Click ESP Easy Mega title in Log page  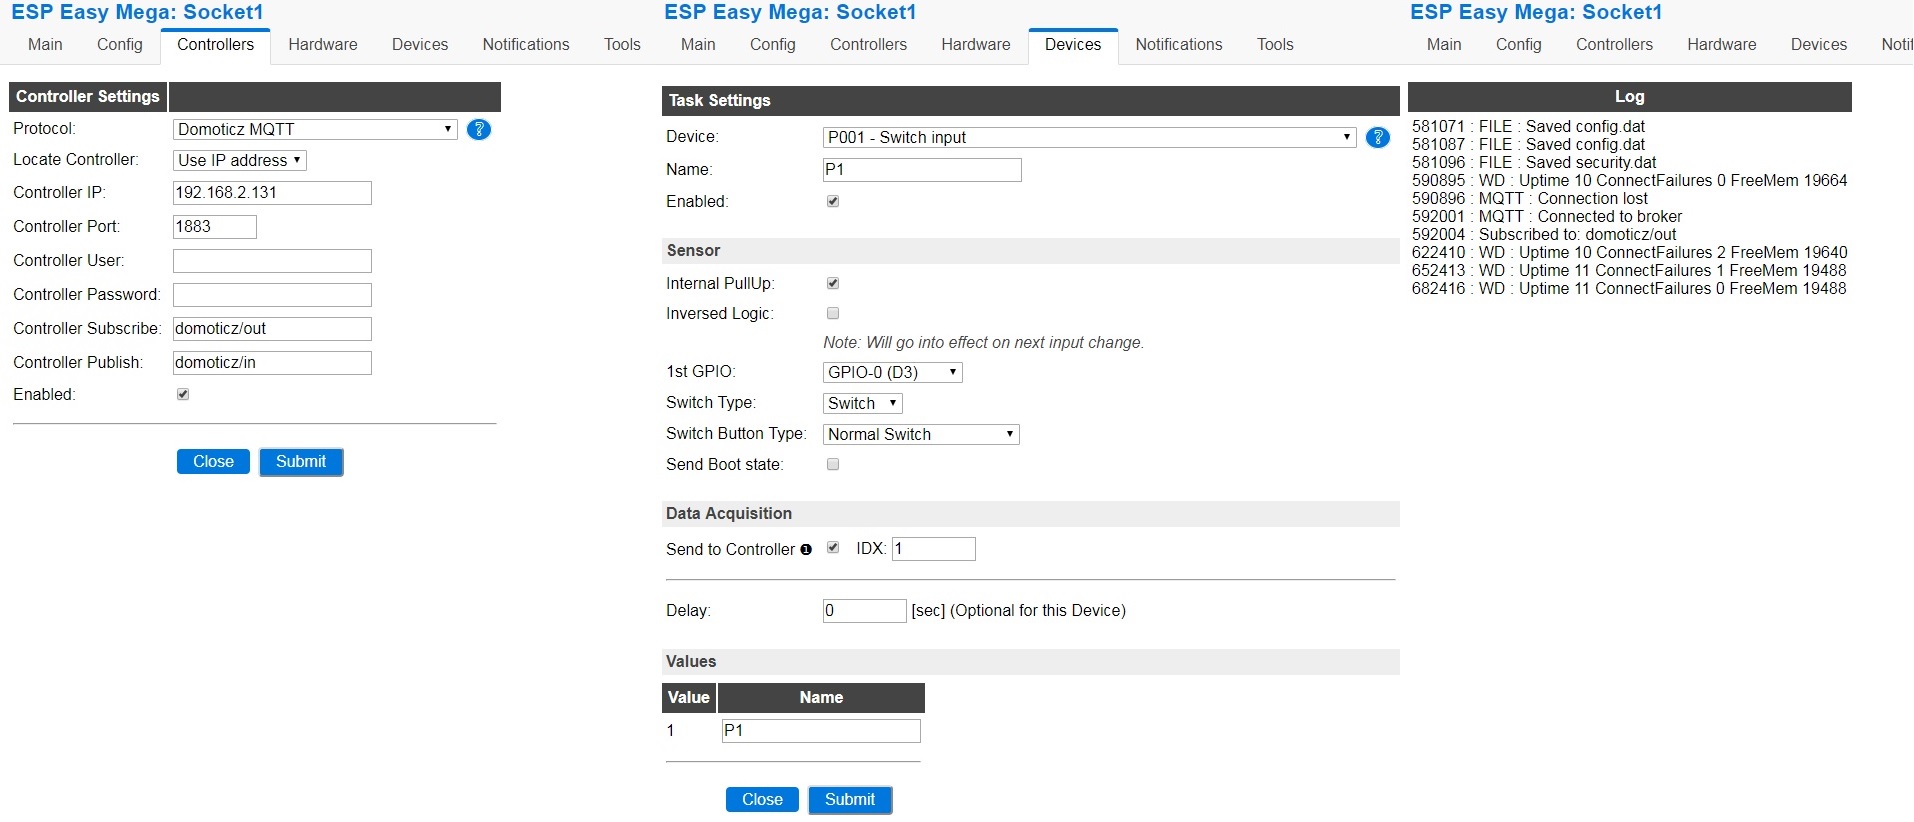(x=1536, y=12)
